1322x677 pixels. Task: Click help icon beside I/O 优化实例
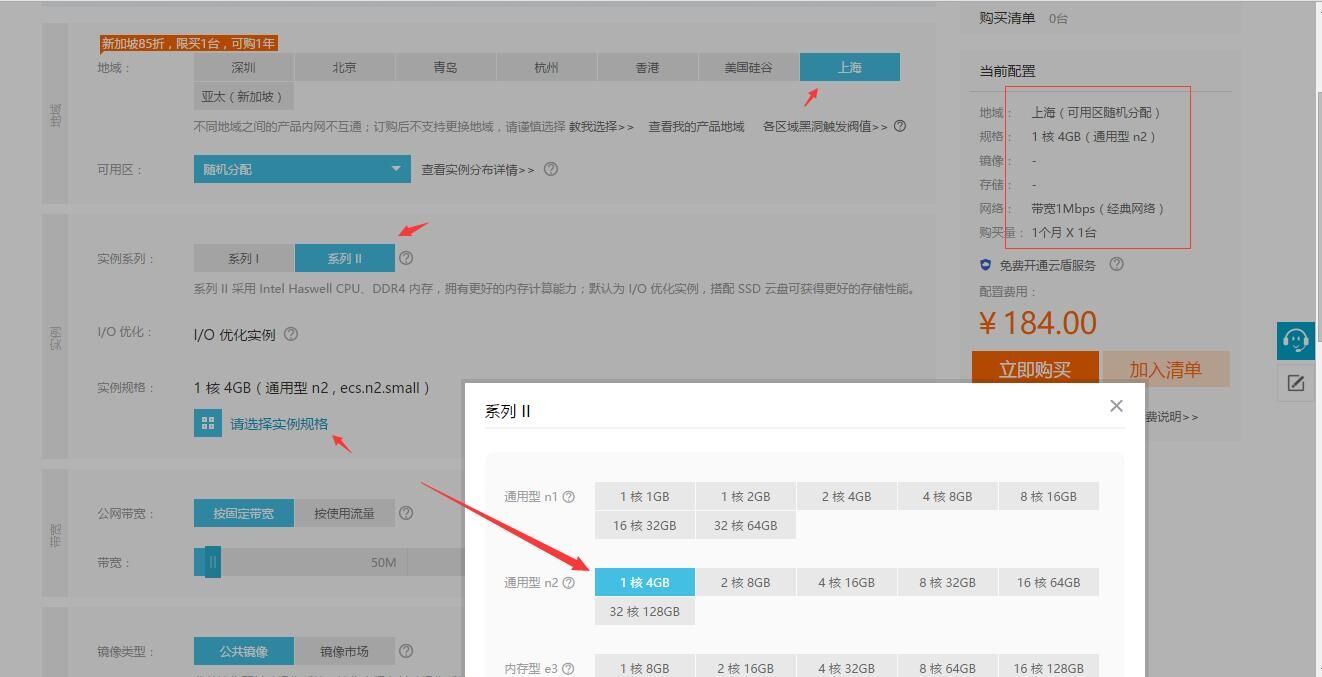(291, 335)
